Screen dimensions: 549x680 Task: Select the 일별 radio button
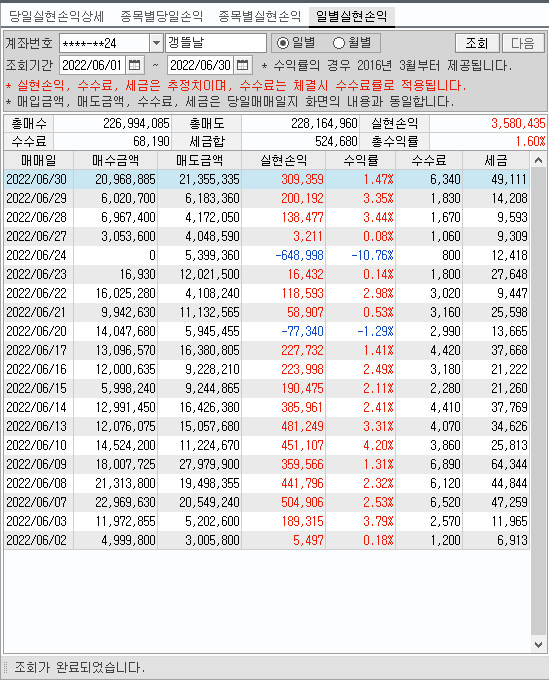283,43
